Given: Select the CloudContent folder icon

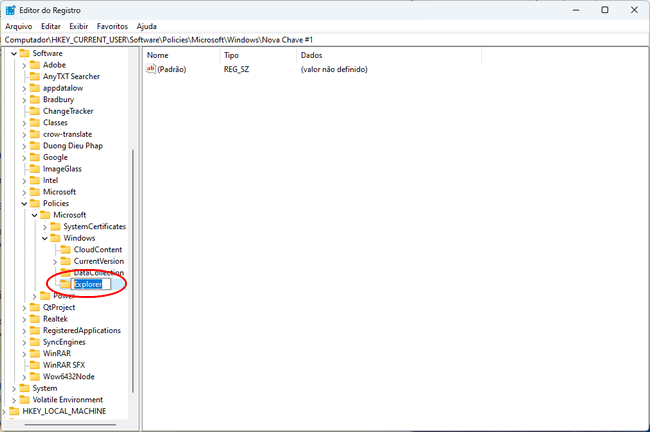Looking at the screenshot, I should click(66, 250).
